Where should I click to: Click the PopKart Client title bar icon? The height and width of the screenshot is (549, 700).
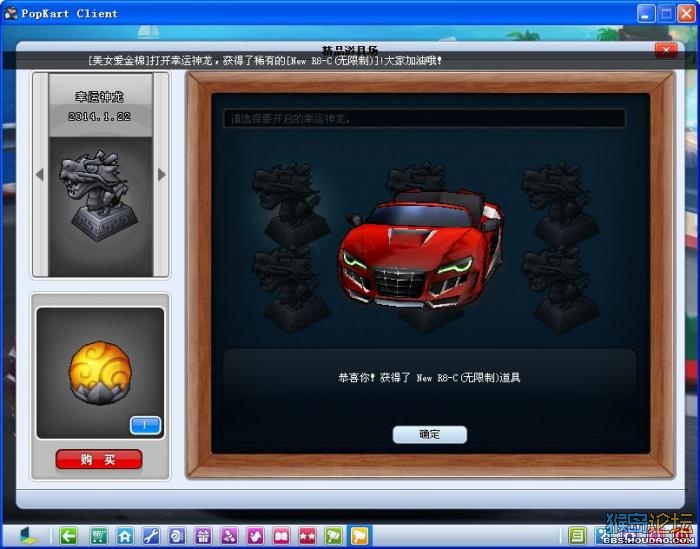click(10, 13)
